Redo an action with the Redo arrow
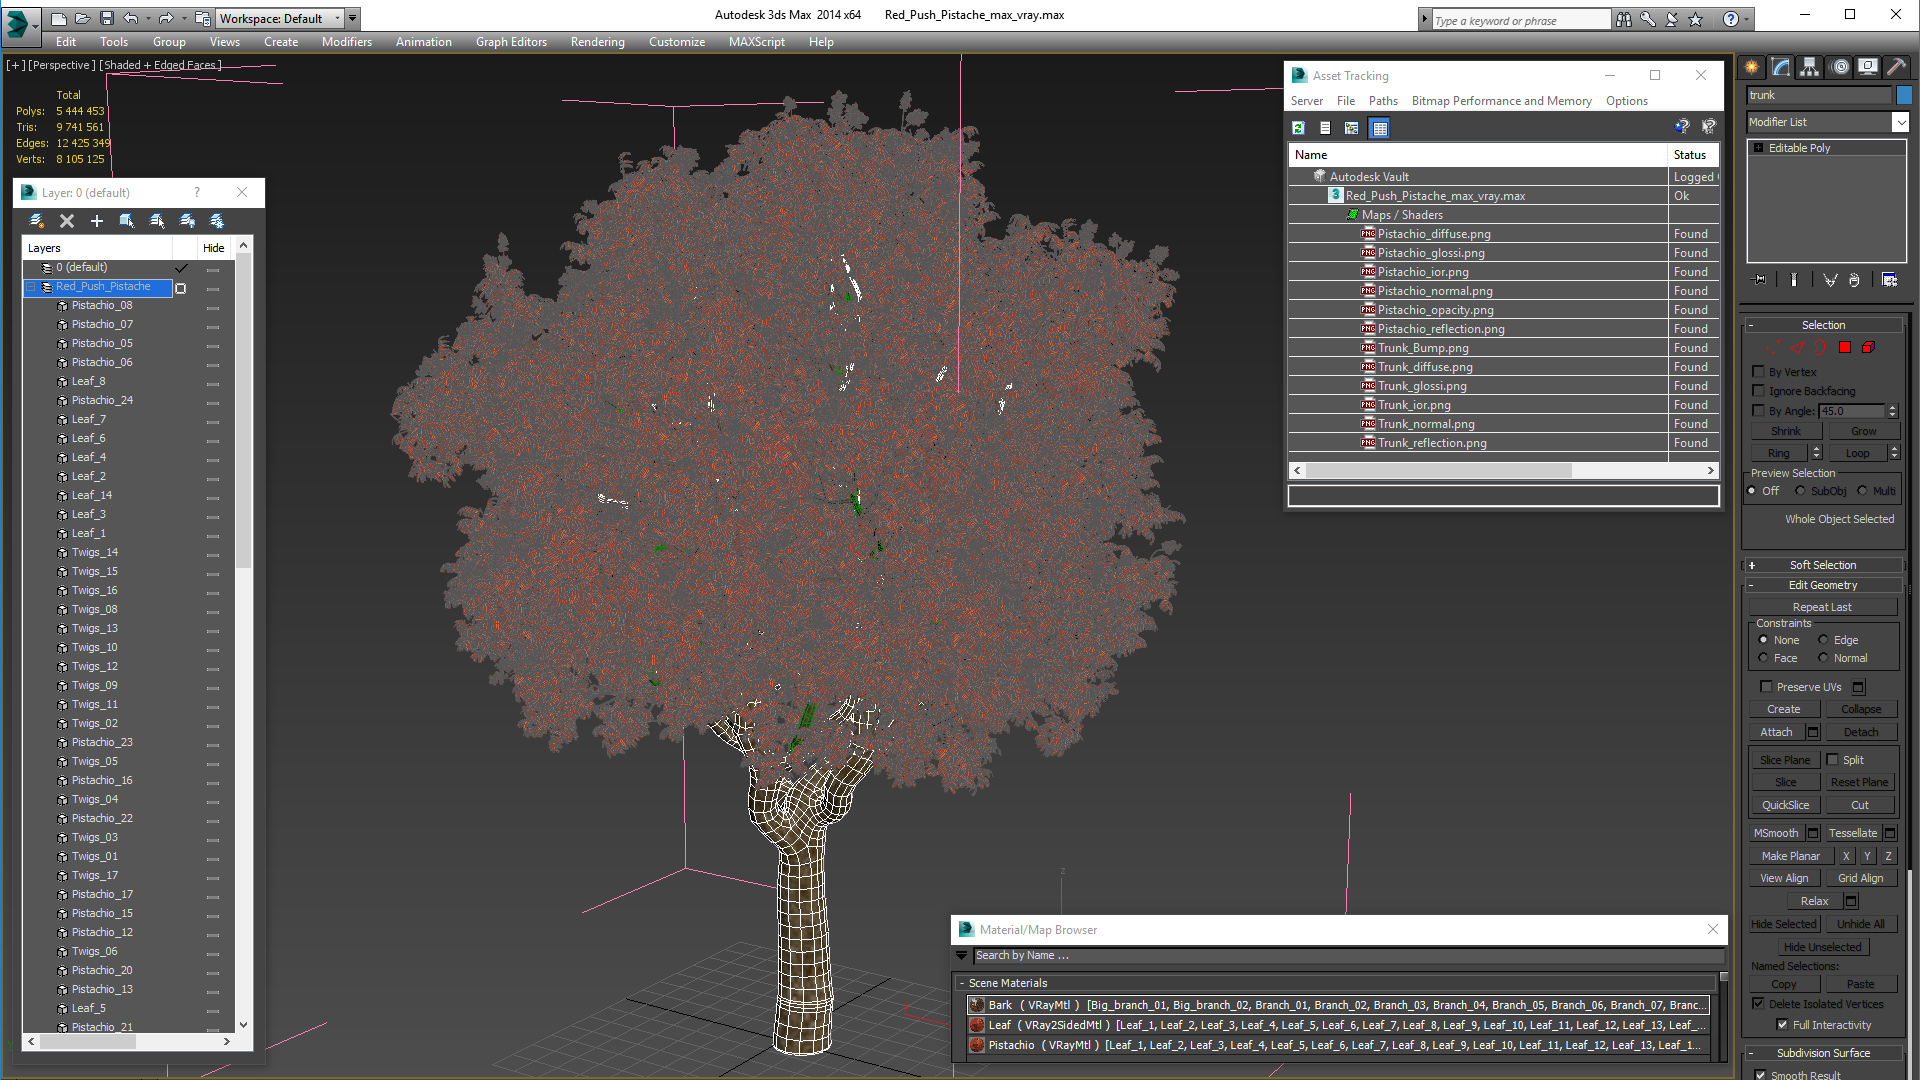1920x1080 pixels. coord(165,18)
